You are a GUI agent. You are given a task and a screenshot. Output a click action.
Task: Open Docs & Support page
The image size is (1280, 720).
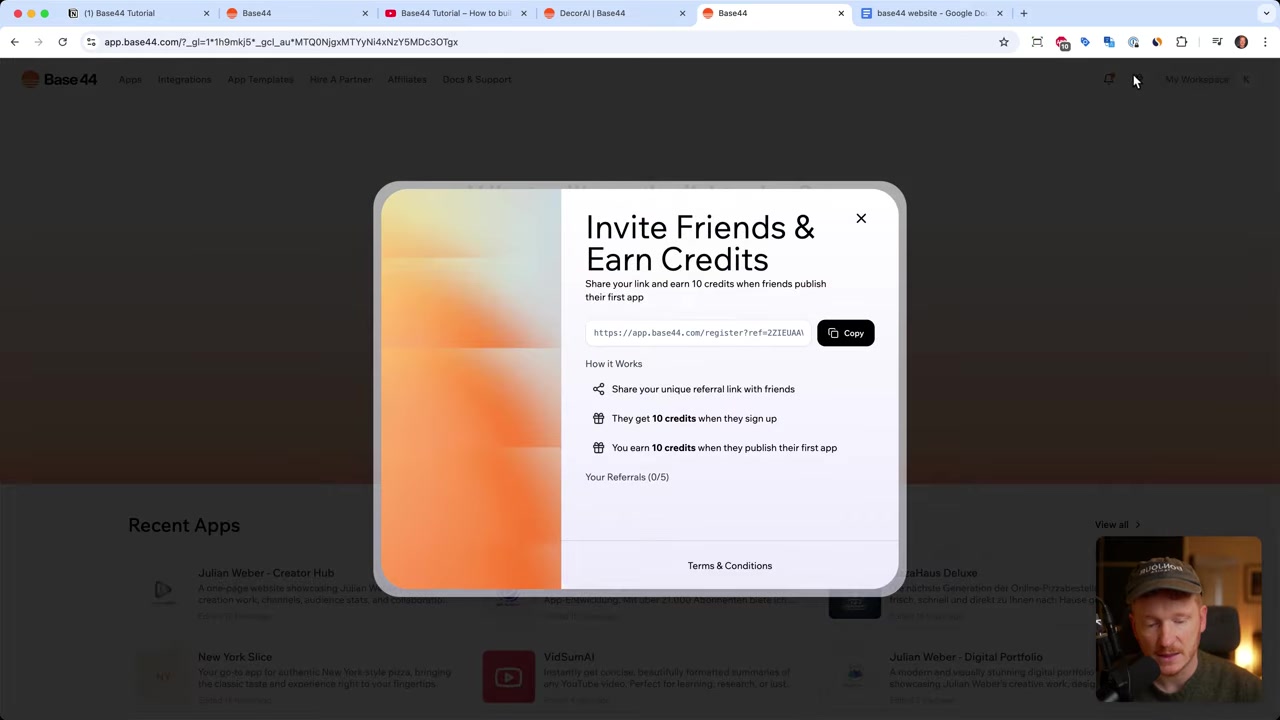tap(477, 79)
